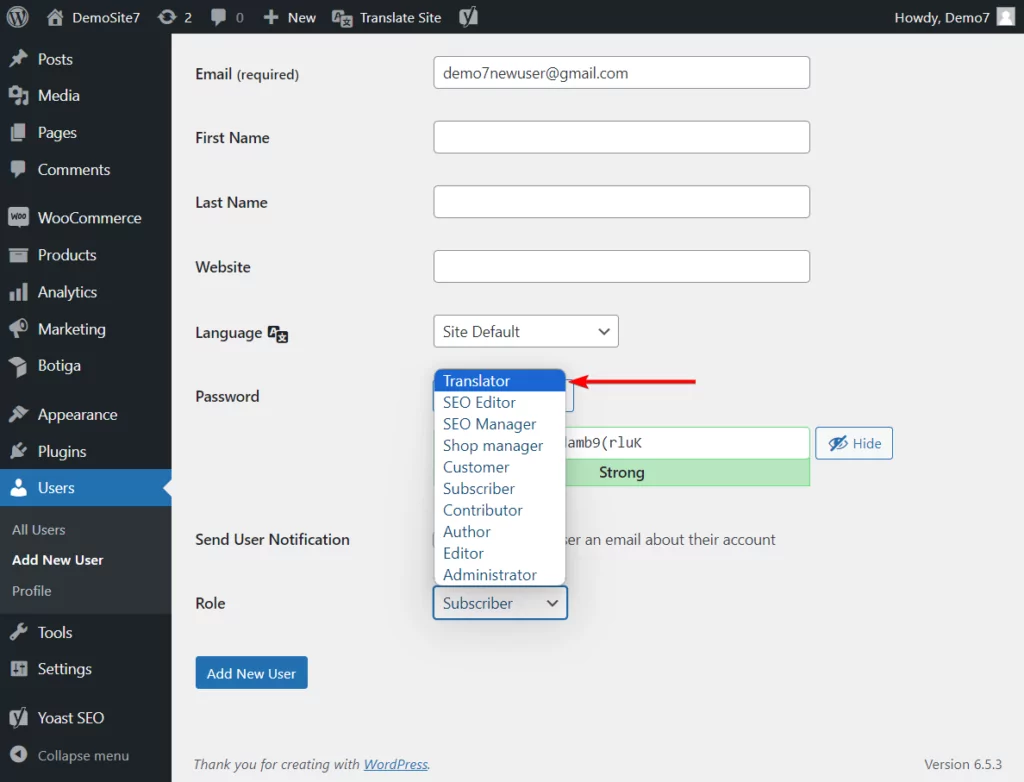Click translation icon beside Language label
Image resolution: width=1024 pixels, height=782 pixels.
point(278,334)
